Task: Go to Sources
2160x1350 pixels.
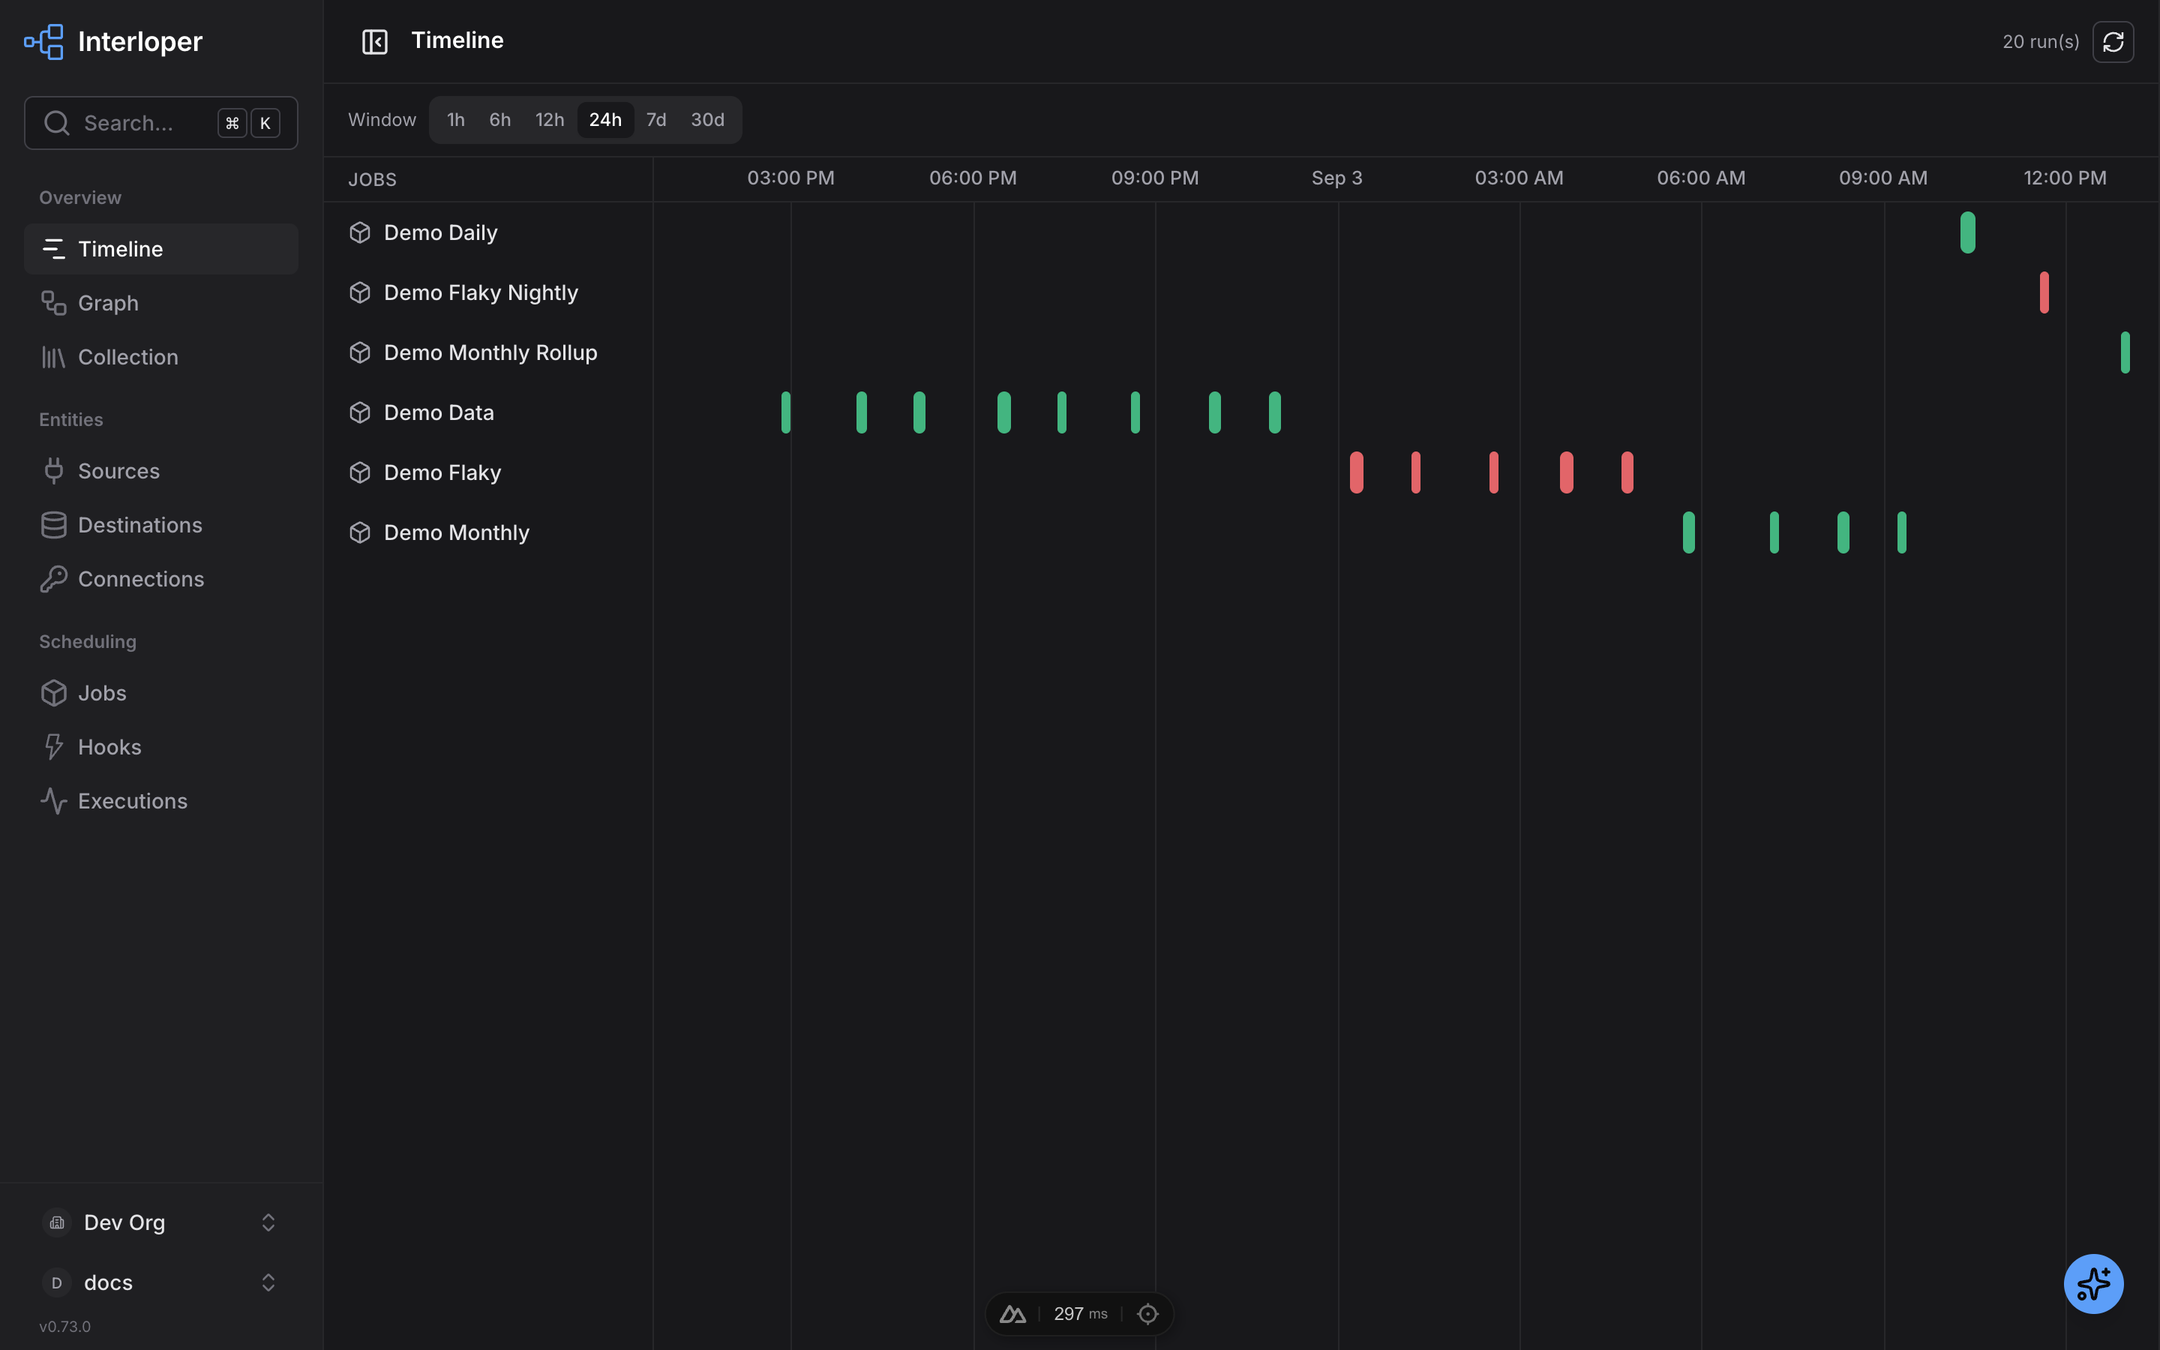Action: coord(161,471)
